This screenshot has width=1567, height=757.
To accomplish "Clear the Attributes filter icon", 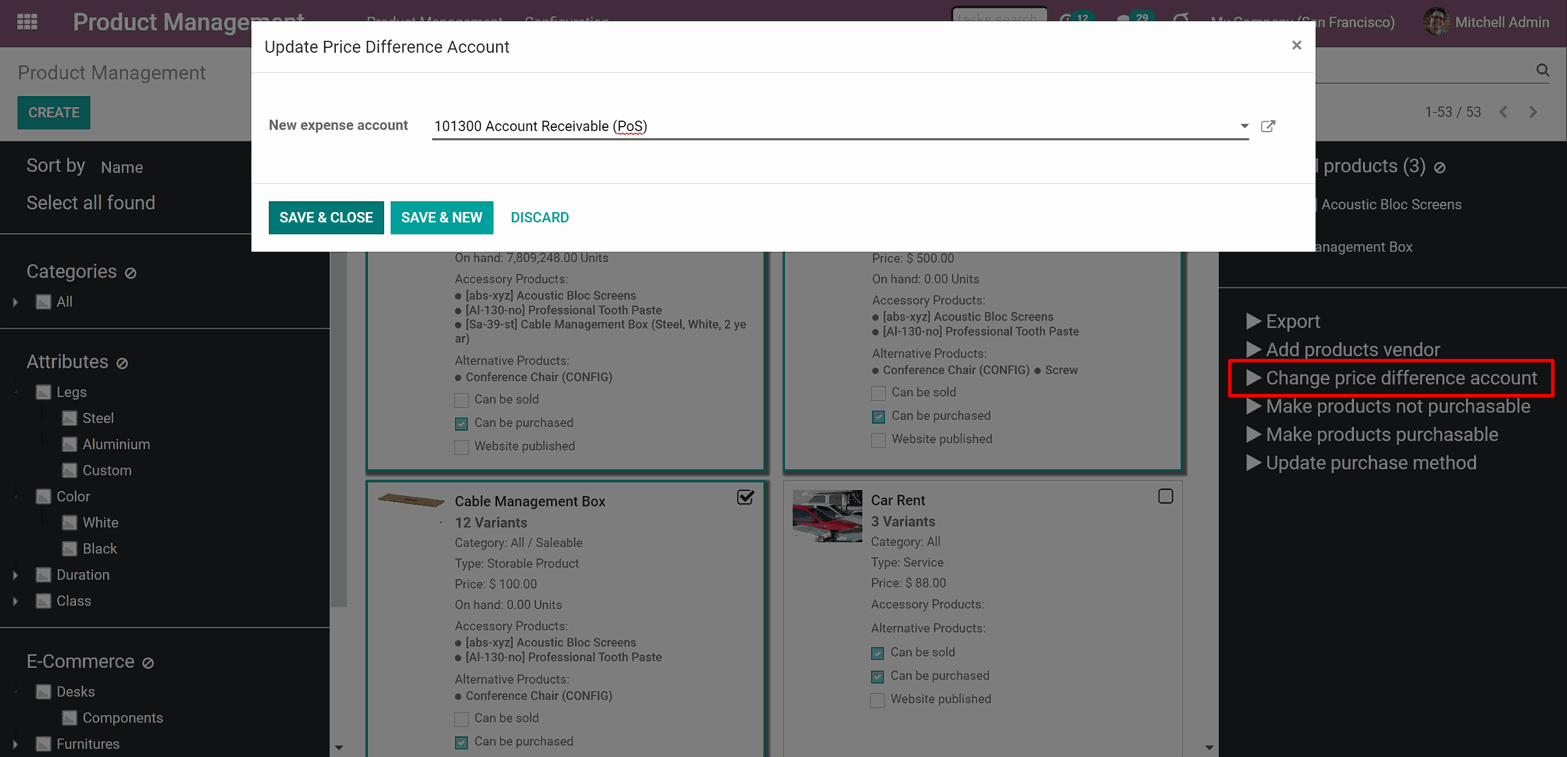I will [x=122, y=363].
